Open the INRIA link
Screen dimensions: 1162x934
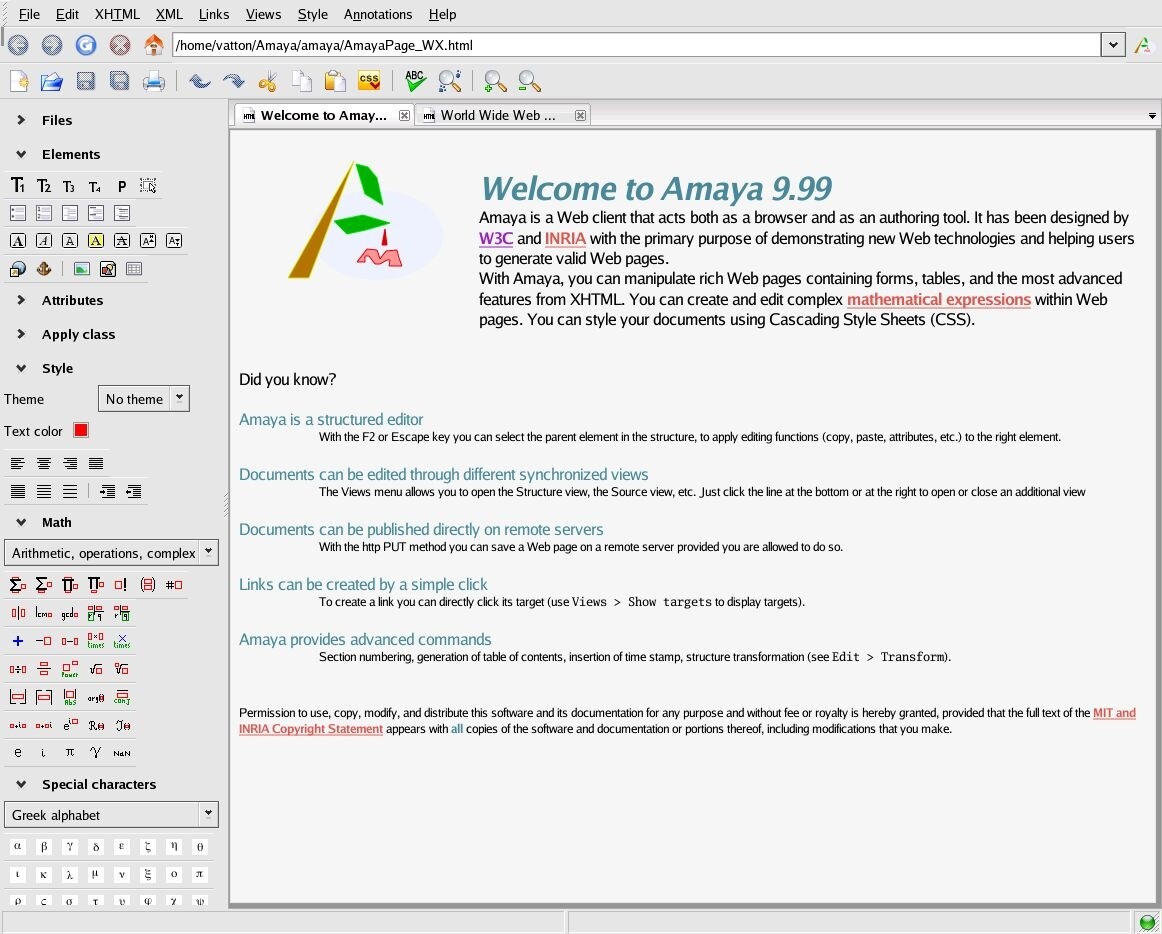565,239
